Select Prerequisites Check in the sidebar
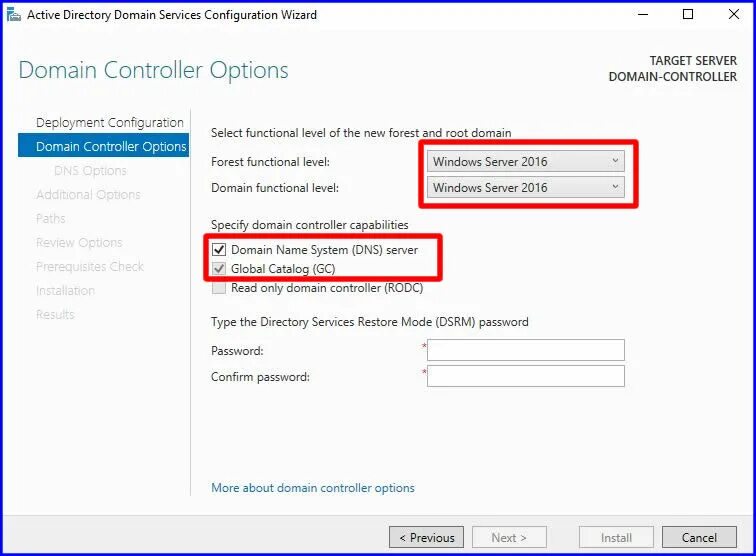Image resolution: width=756 pixels, height=556 pixels. [90, 266]
